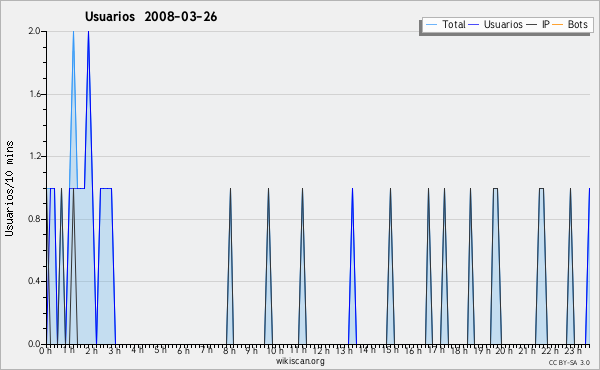Click the 'Usuarios/10 mins' y-axis label
This screenshot has width=600, height=370.
(x=10, y=188)
